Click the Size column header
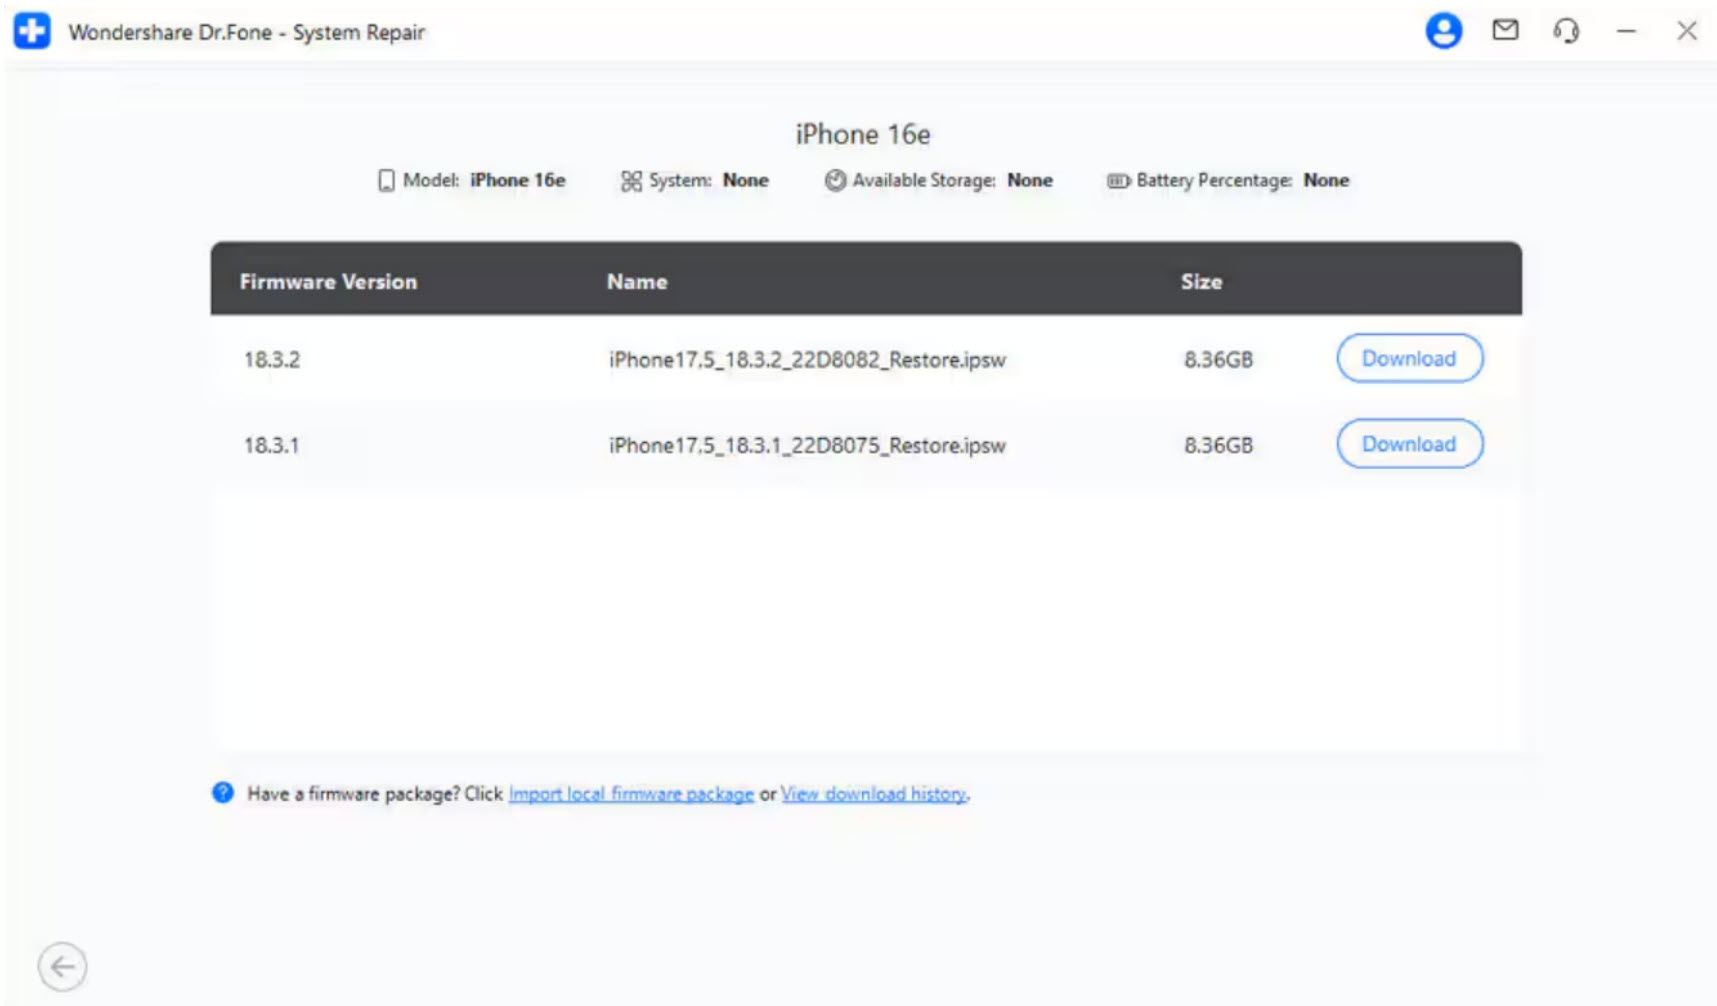The image size is (1717, 1006). [x=1200, y=282]
